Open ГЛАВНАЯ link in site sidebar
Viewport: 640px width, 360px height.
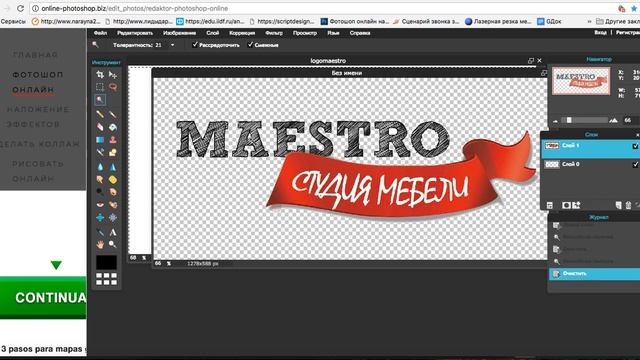pyautogui.click(x=36, y=55)
